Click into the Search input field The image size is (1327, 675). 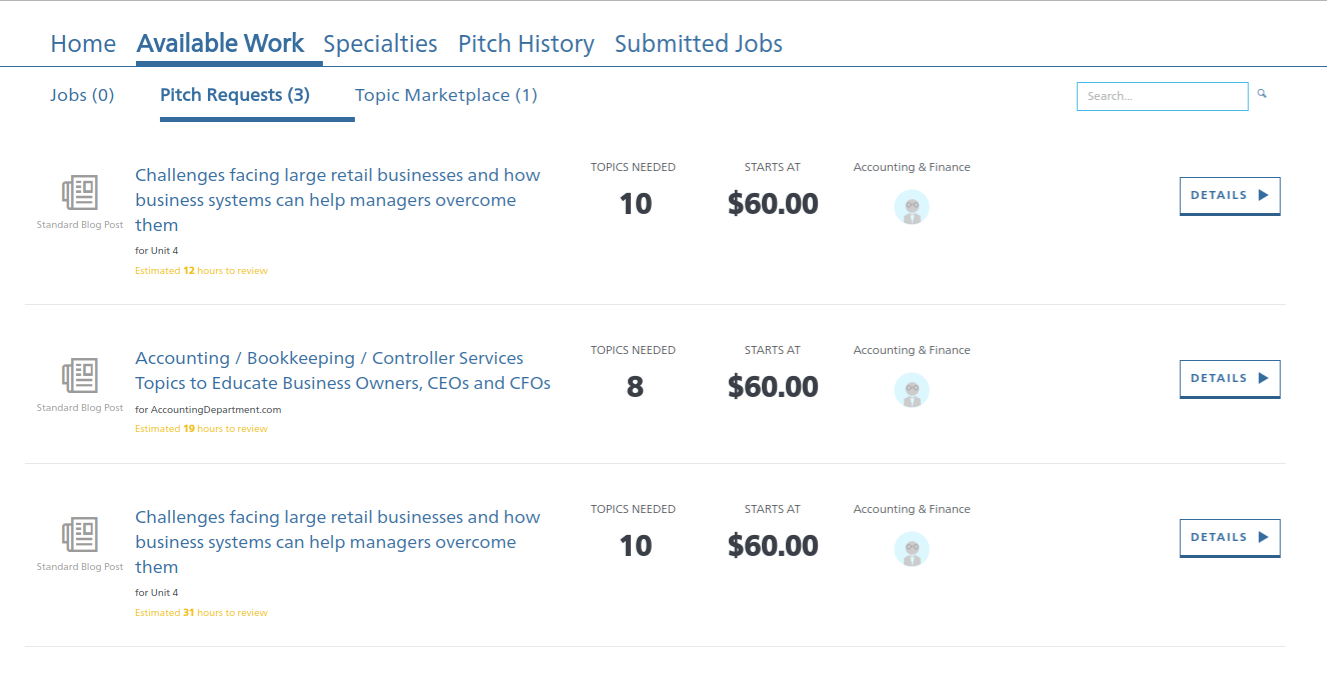1162,96
